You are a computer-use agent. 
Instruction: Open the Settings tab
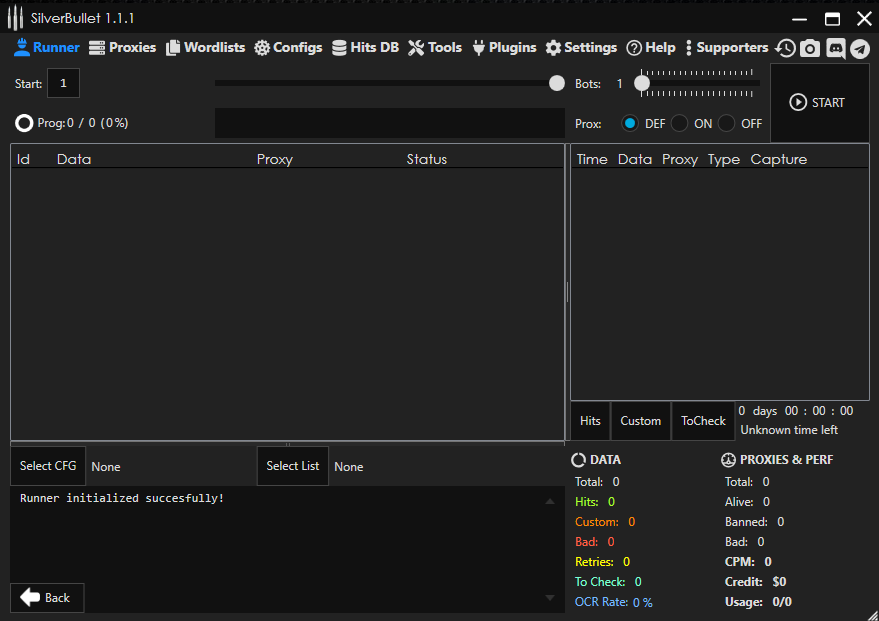click(581, 48)
